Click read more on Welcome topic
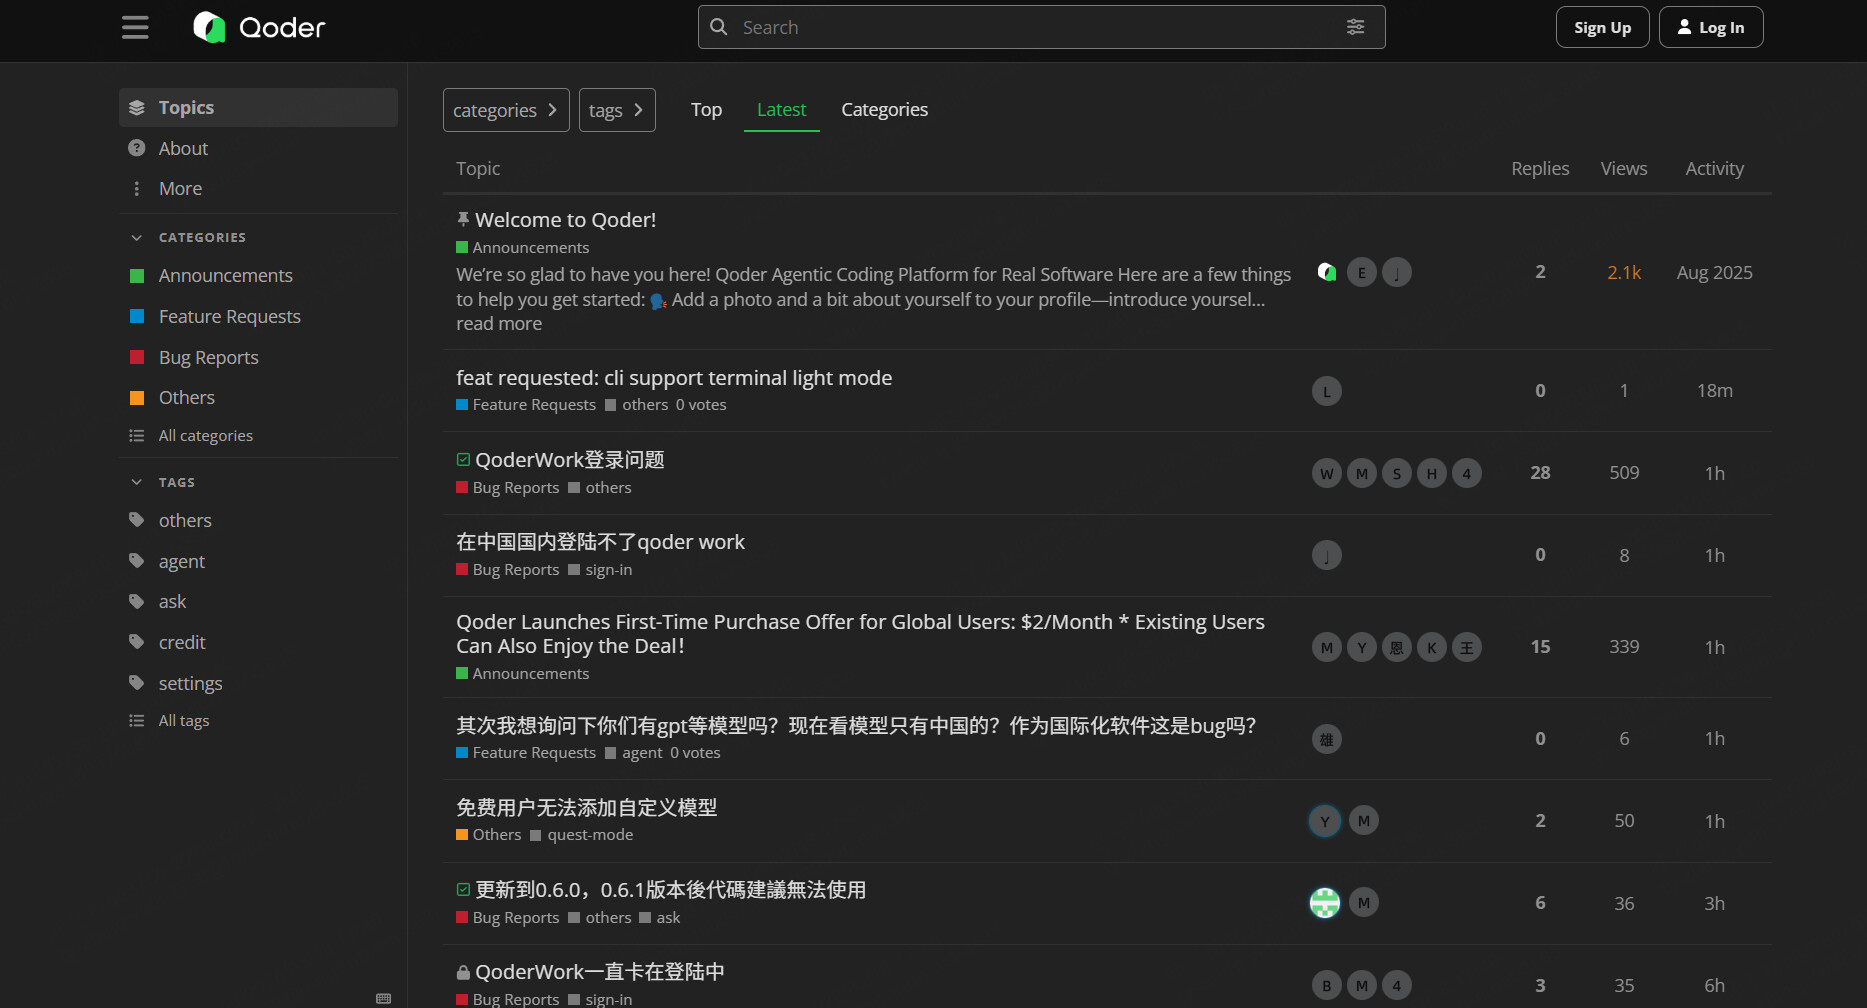Viewport: 1867px width, 1008px height. tap(499, 324)
